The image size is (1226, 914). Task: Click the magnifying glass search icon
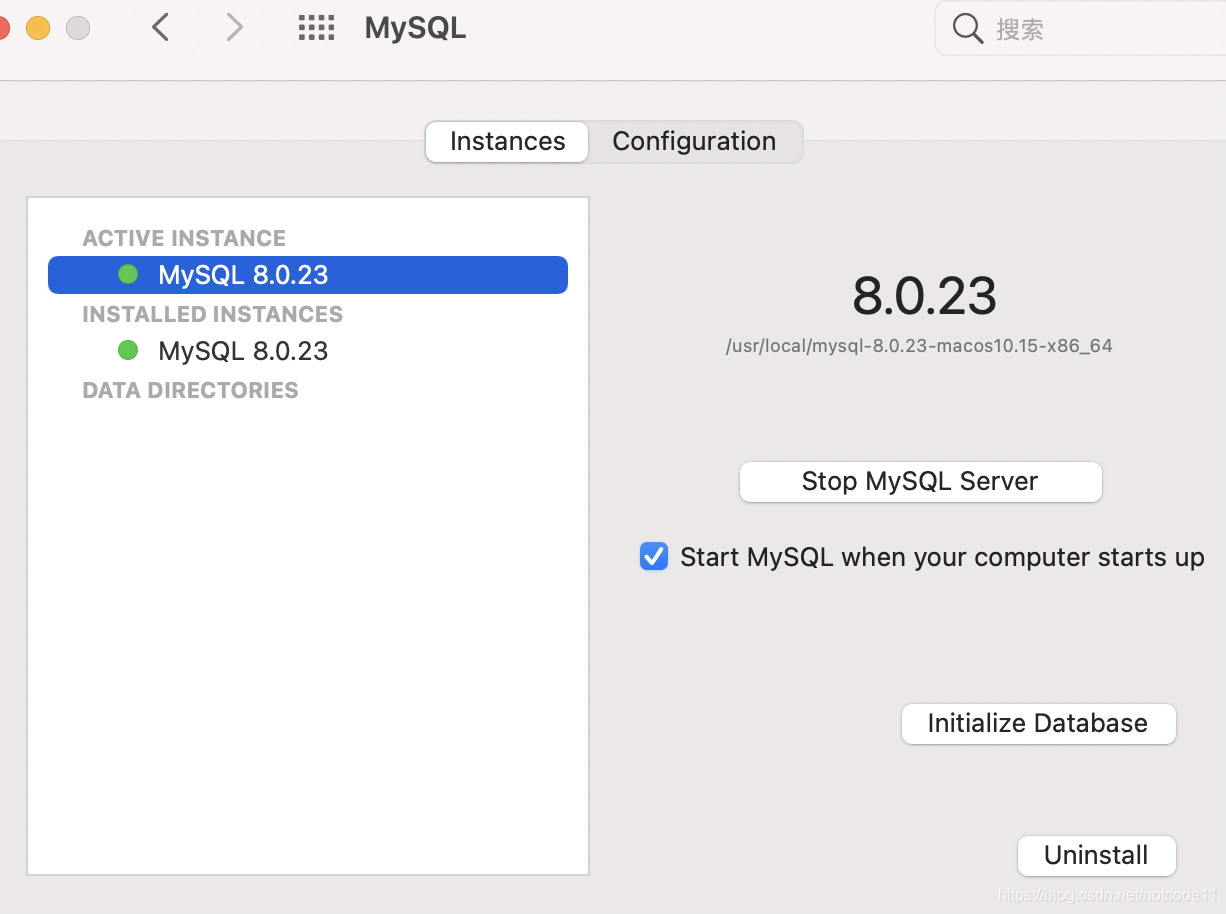[967, 28]
